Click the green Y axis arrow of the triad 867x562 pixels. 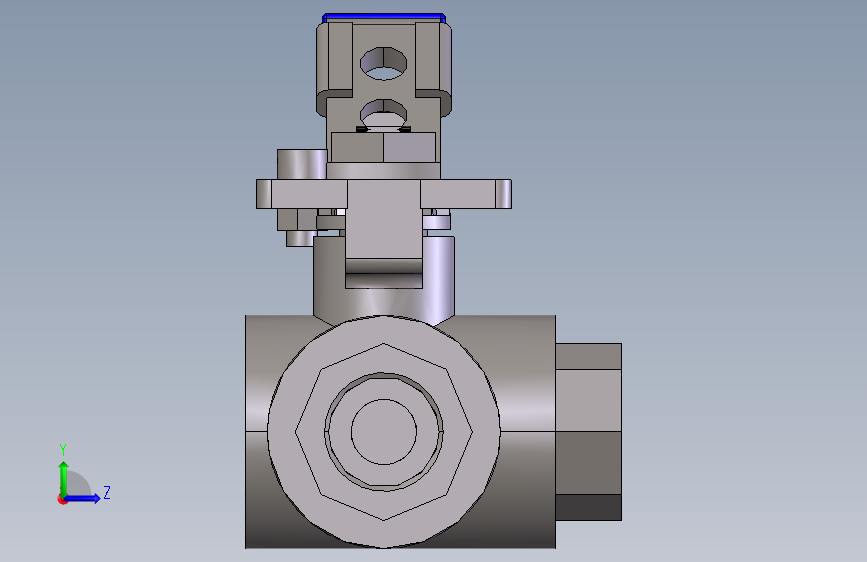click(63, 478)
